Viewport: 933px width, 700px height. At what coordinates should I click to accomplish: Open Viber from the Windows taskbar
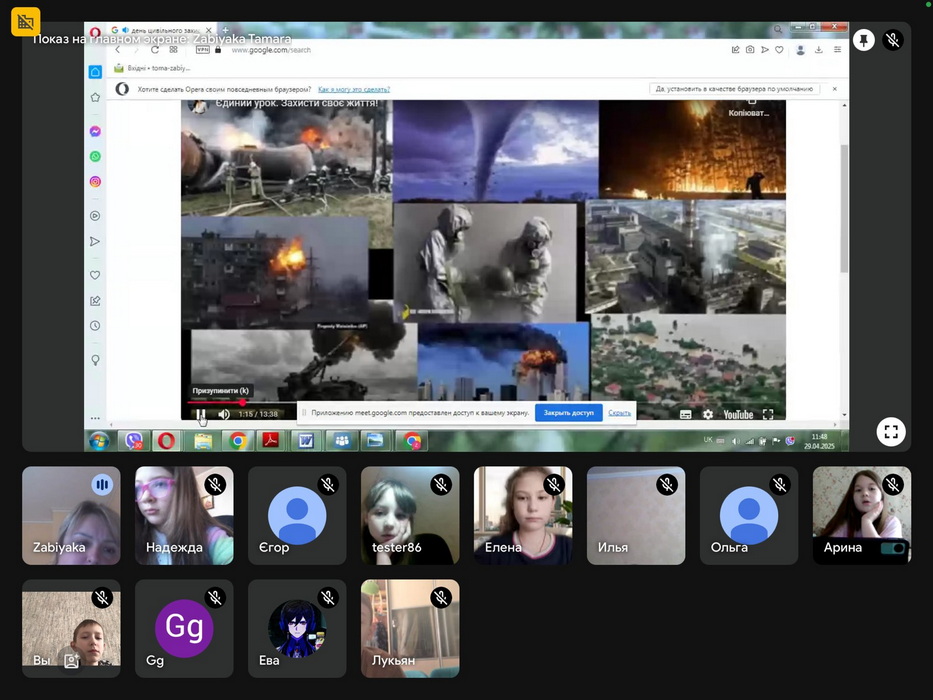pos(132,441)
